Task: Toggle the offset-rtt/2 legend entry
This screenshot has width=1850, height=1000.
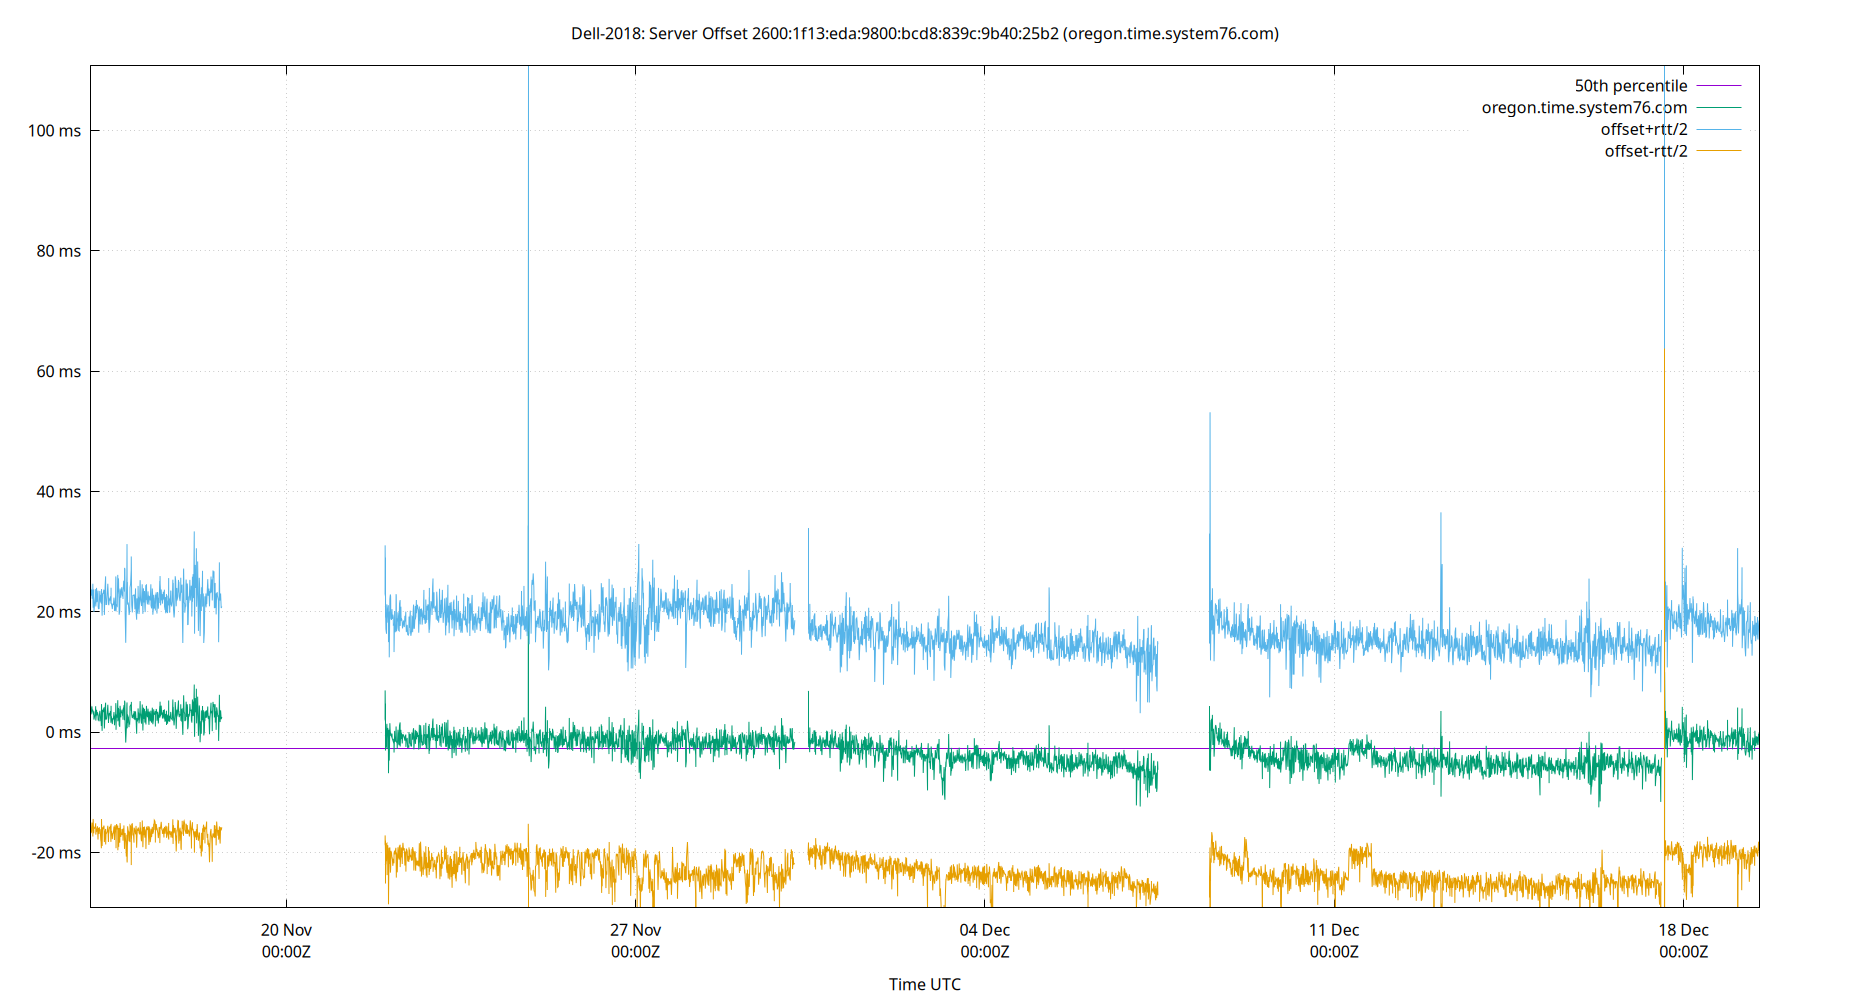Action: coord(1644,150)
